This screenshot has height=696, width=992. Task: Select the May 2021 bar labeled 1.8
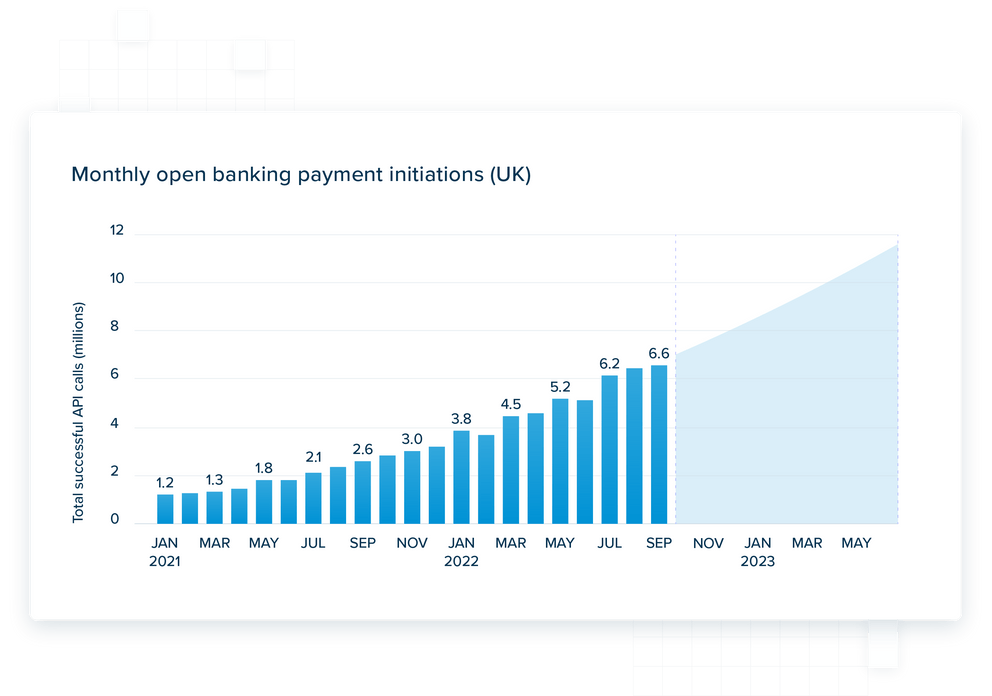[x=264, y=502]
